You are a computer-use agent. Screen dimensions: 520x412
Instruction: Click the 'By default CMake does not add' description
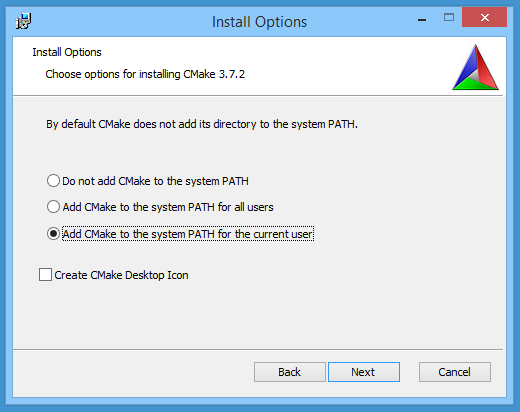pyautogui.click(x=202, y=124)
